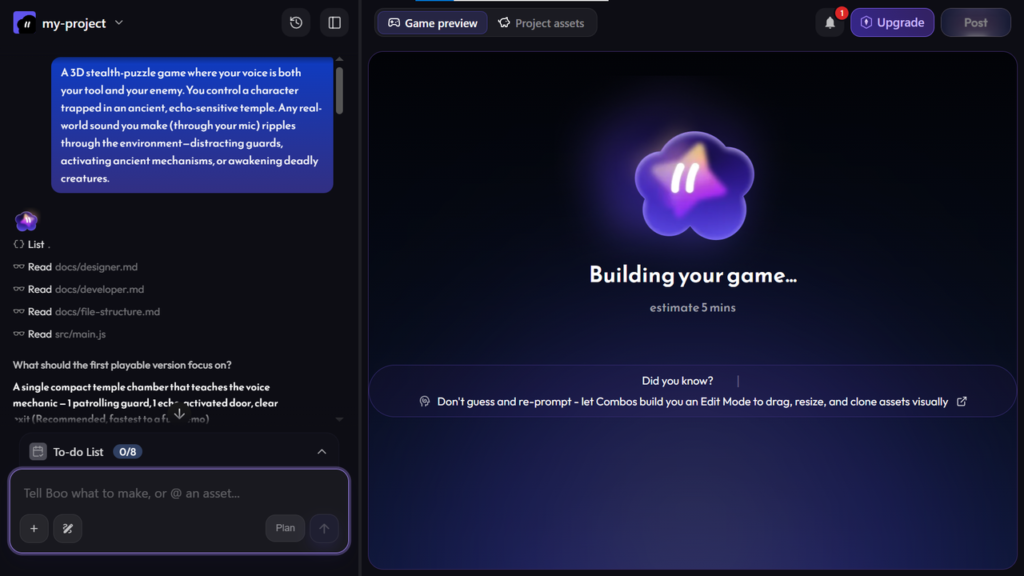Click the magic wand enhance prompt icon

(67, 528)
